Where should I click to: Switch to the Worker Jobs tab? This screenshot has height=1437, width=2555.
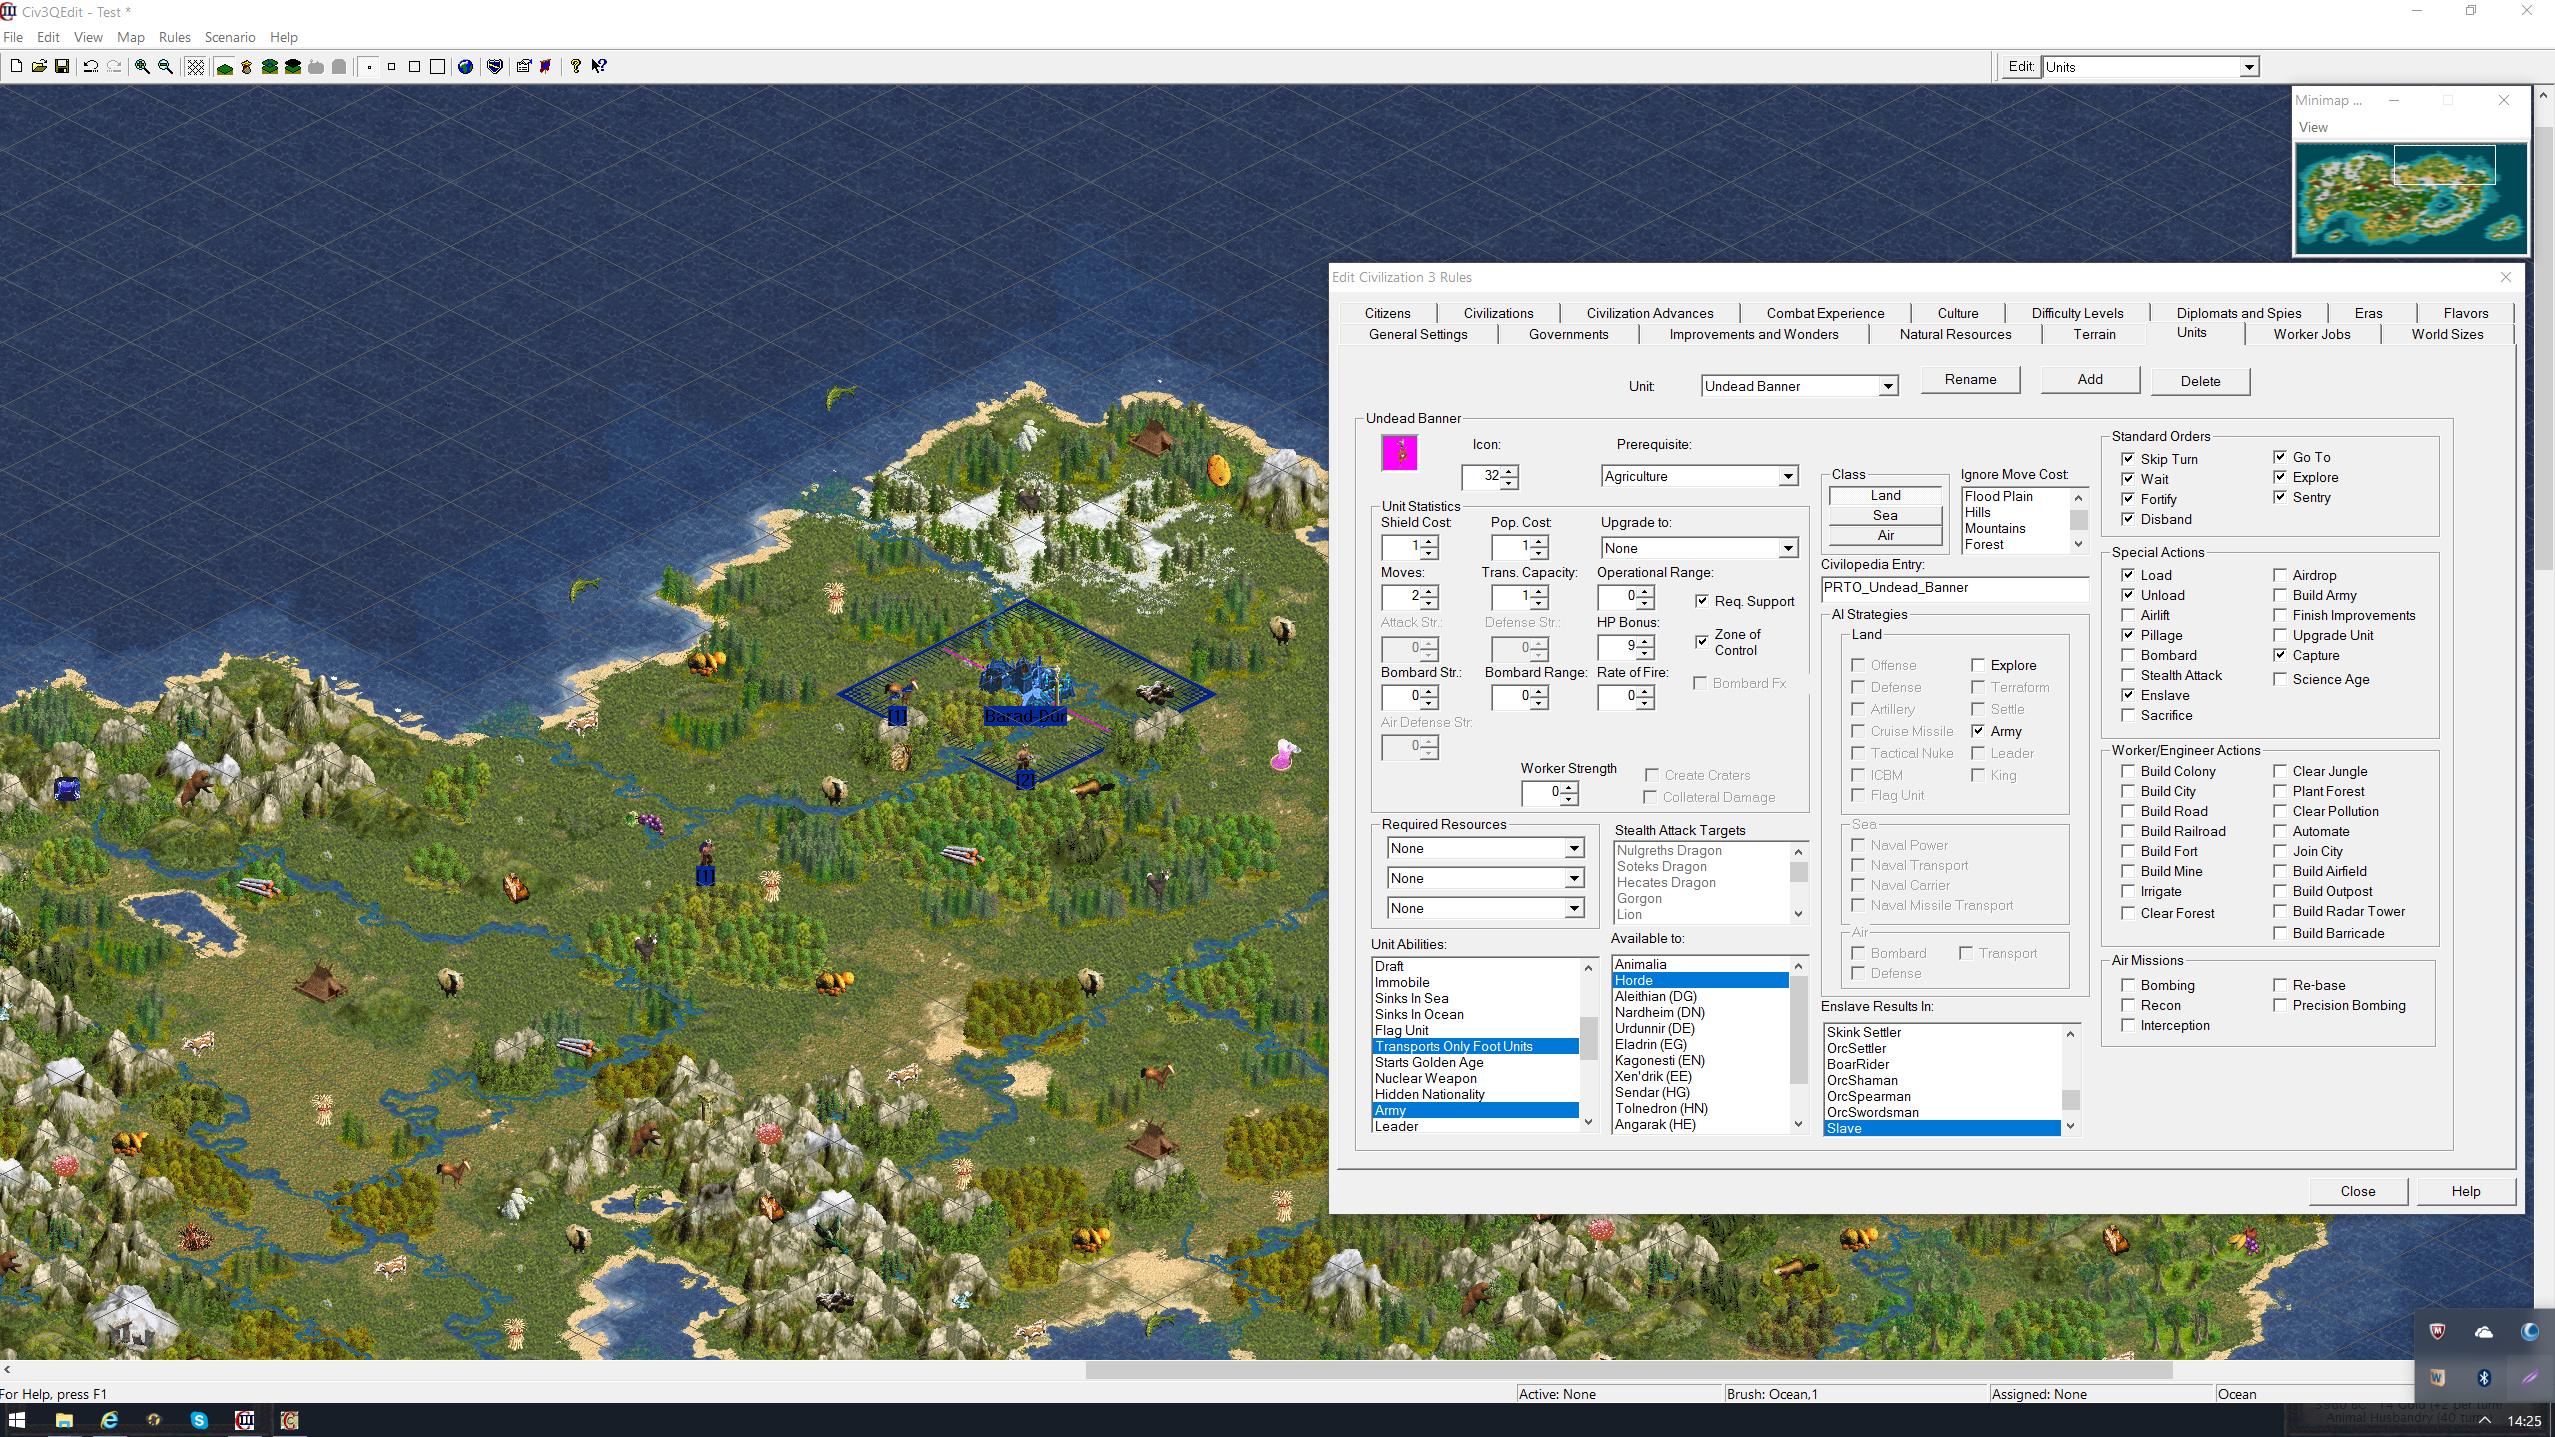click(2311, 334)
